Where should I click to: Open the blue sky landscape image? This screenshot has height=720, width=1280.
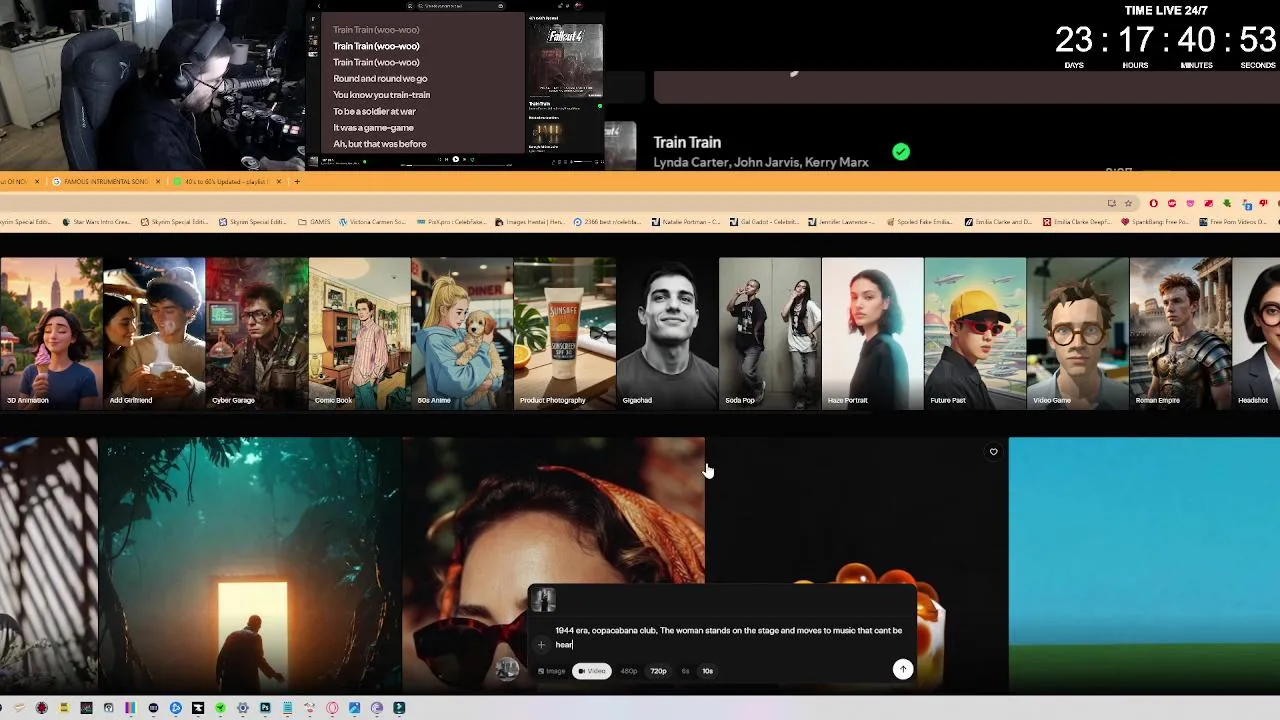tap(1144, 565)
